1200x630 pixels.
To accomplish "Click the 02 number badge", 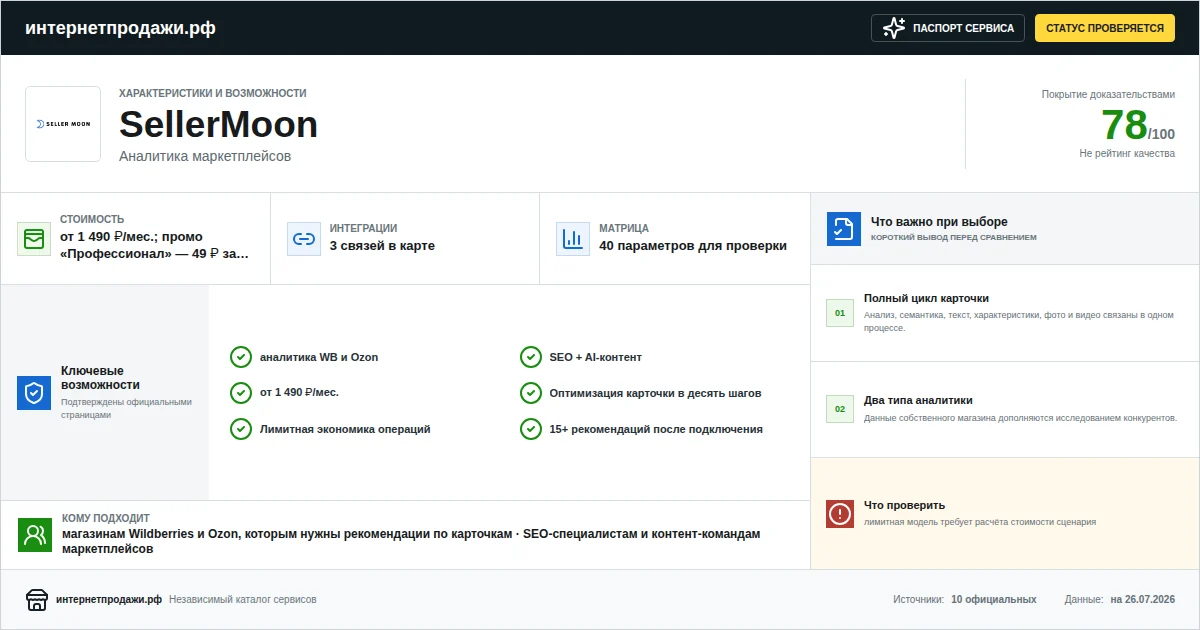I will tap(840, 409).
